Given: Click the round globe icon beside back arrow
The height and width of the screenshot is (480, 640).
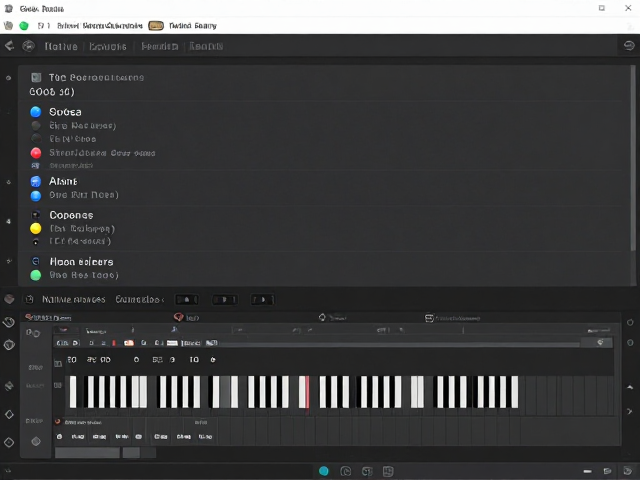Looking at the screenshot, I should click(x=28, y=46).
